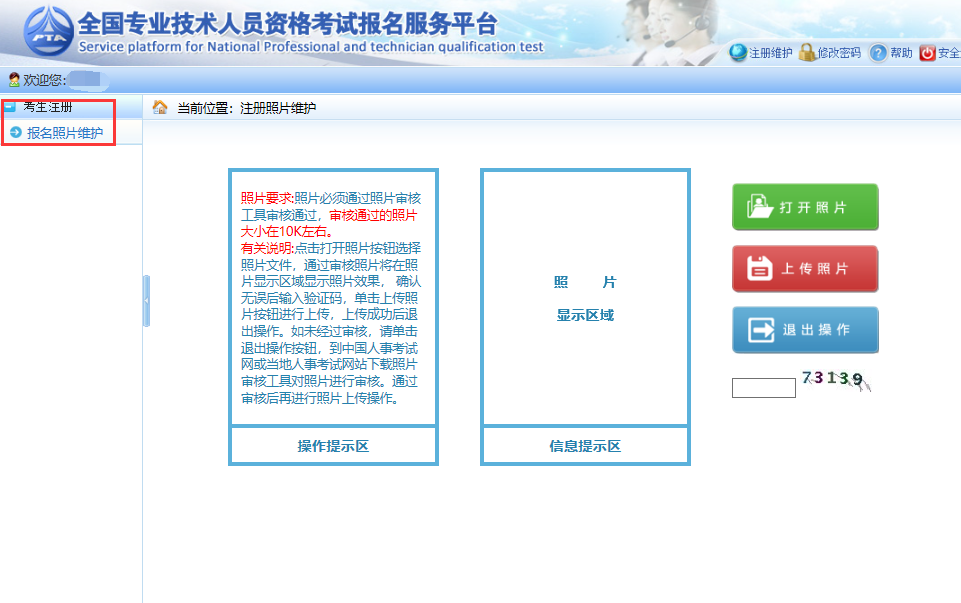Click the PTA logo in the header
Viewport: 961px width, 603px height.
point(48,33)
